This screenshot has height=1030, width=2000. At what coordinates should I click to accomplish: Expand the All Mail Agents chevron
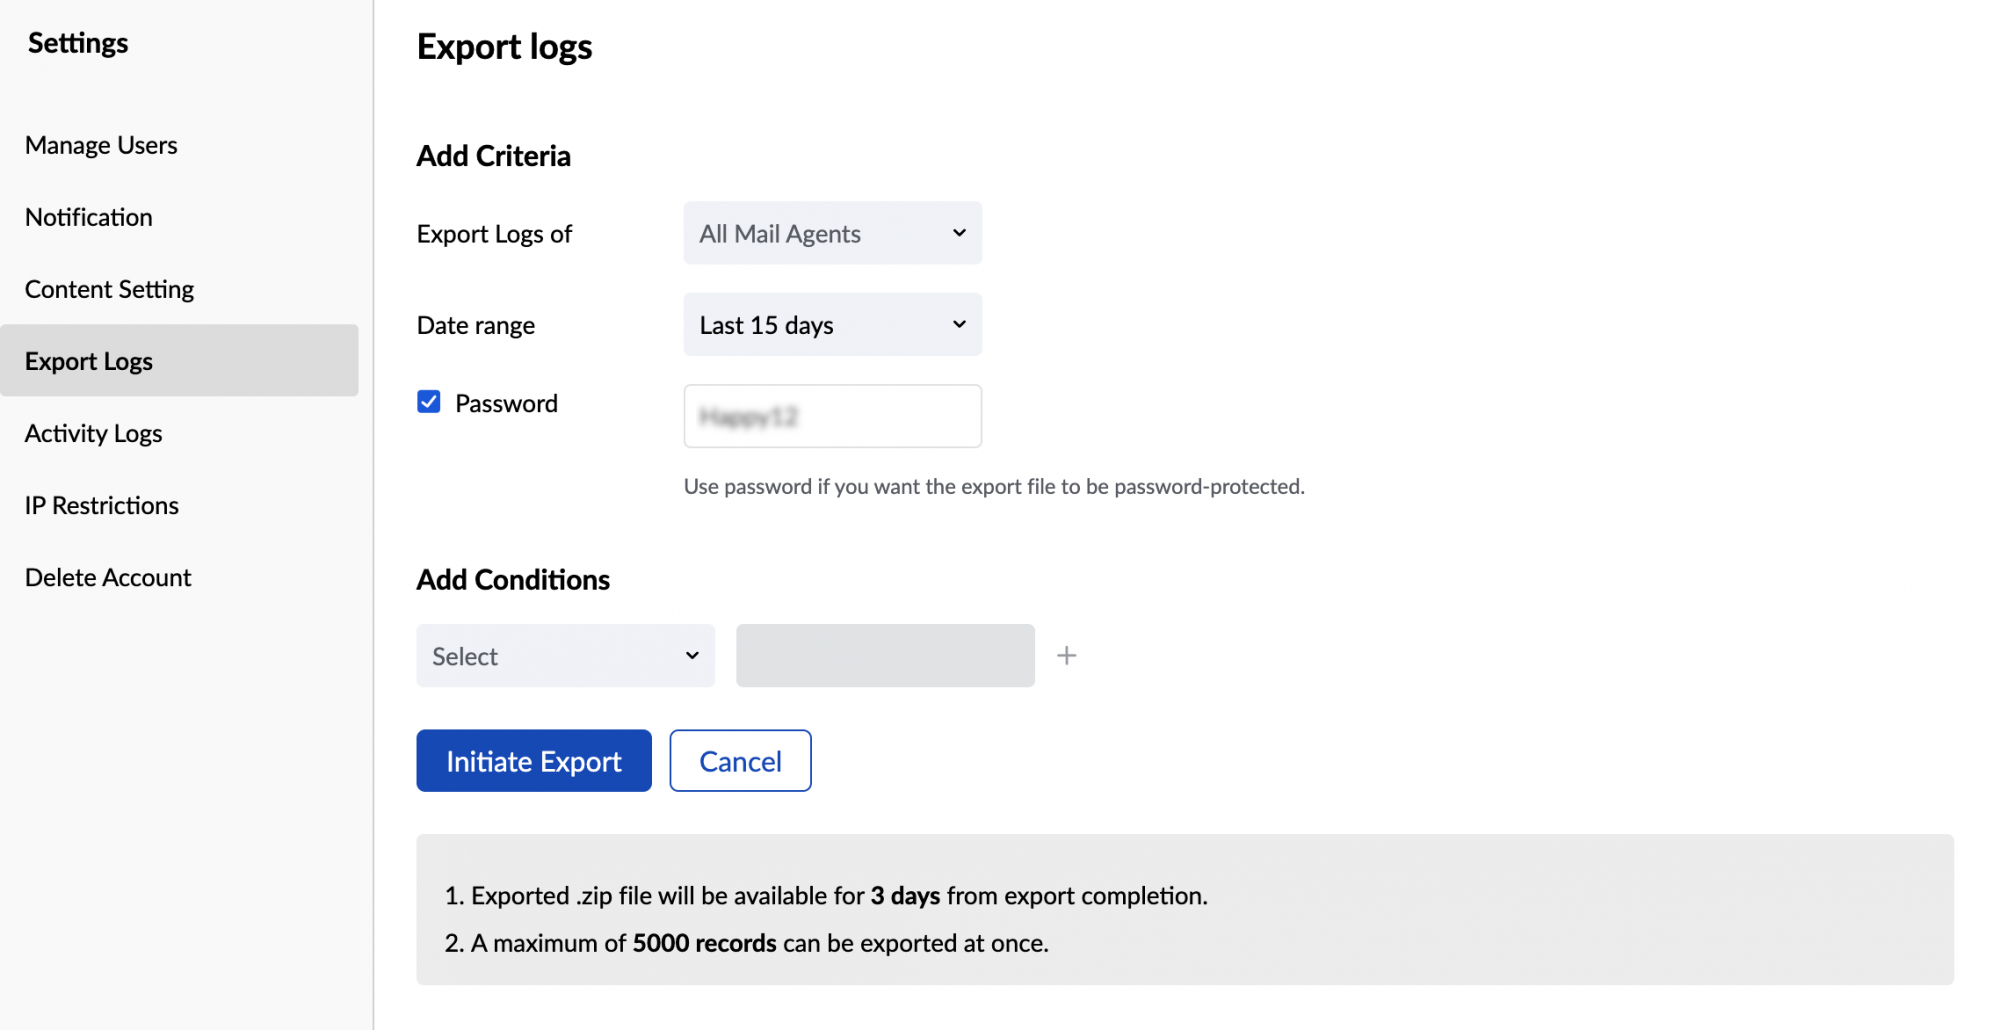[958, 233]
